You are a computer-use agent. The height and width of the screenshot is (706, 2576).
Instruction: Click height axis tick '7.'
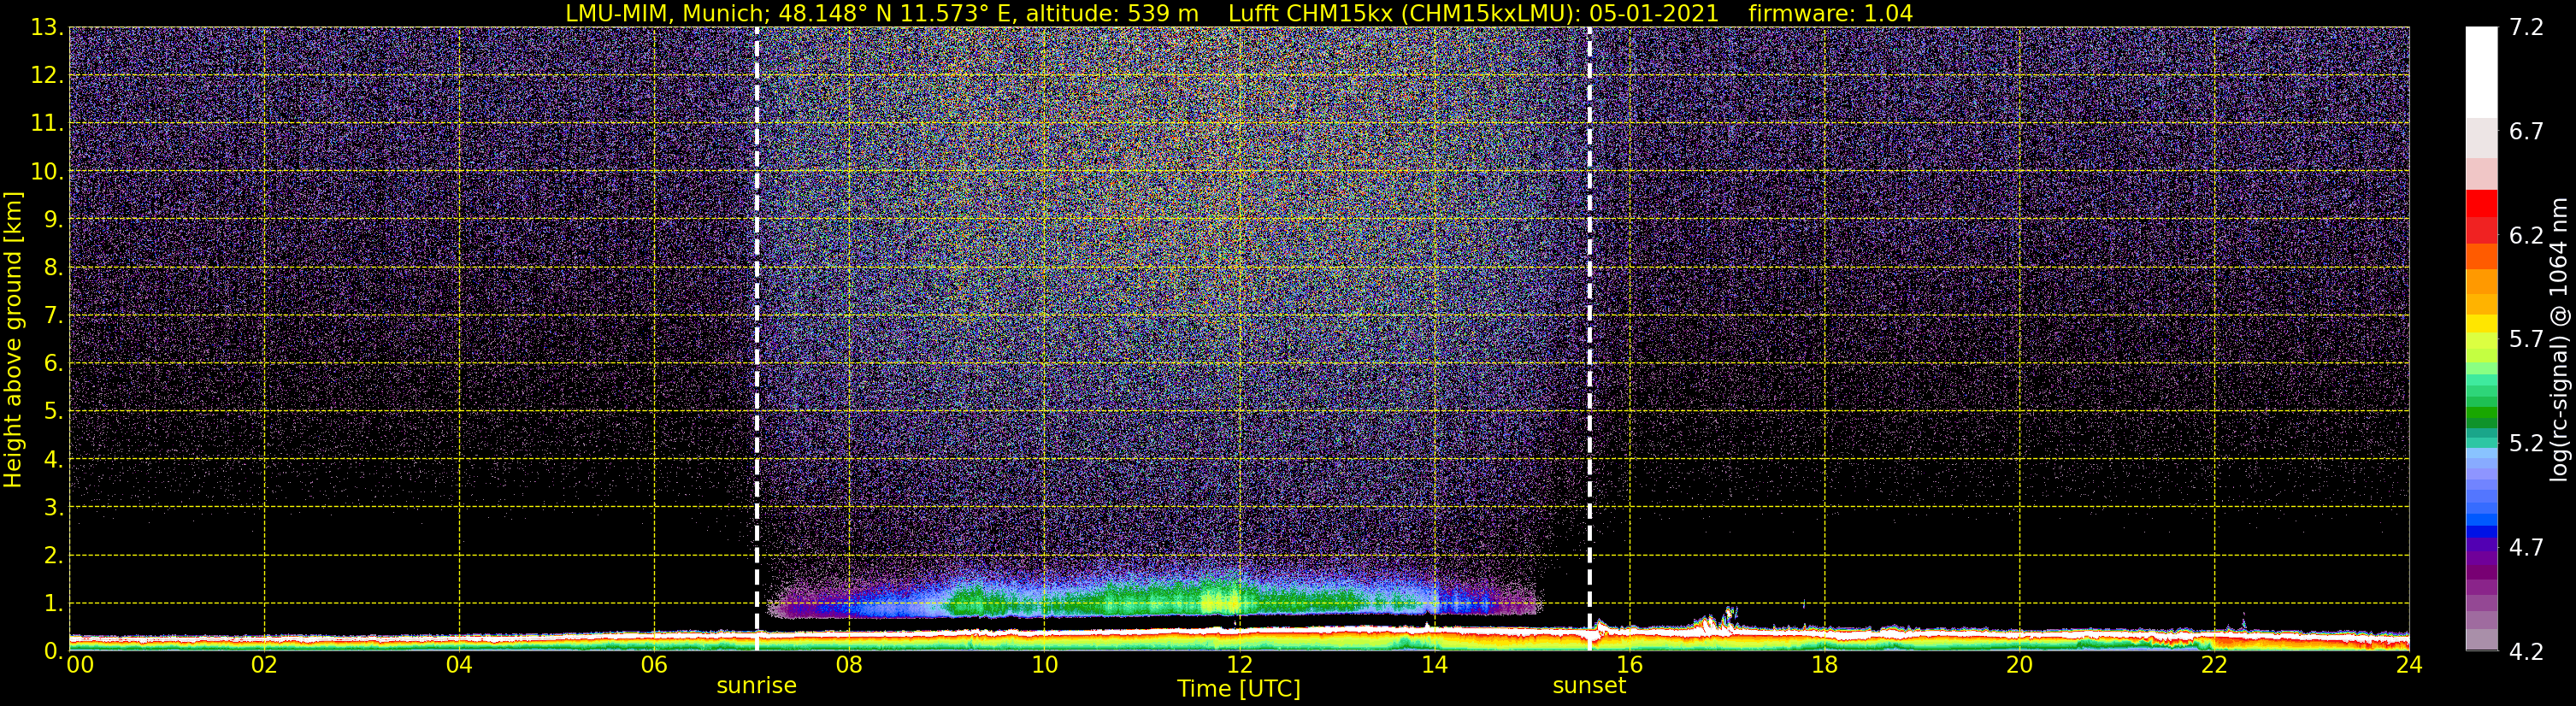coord(54,316)
